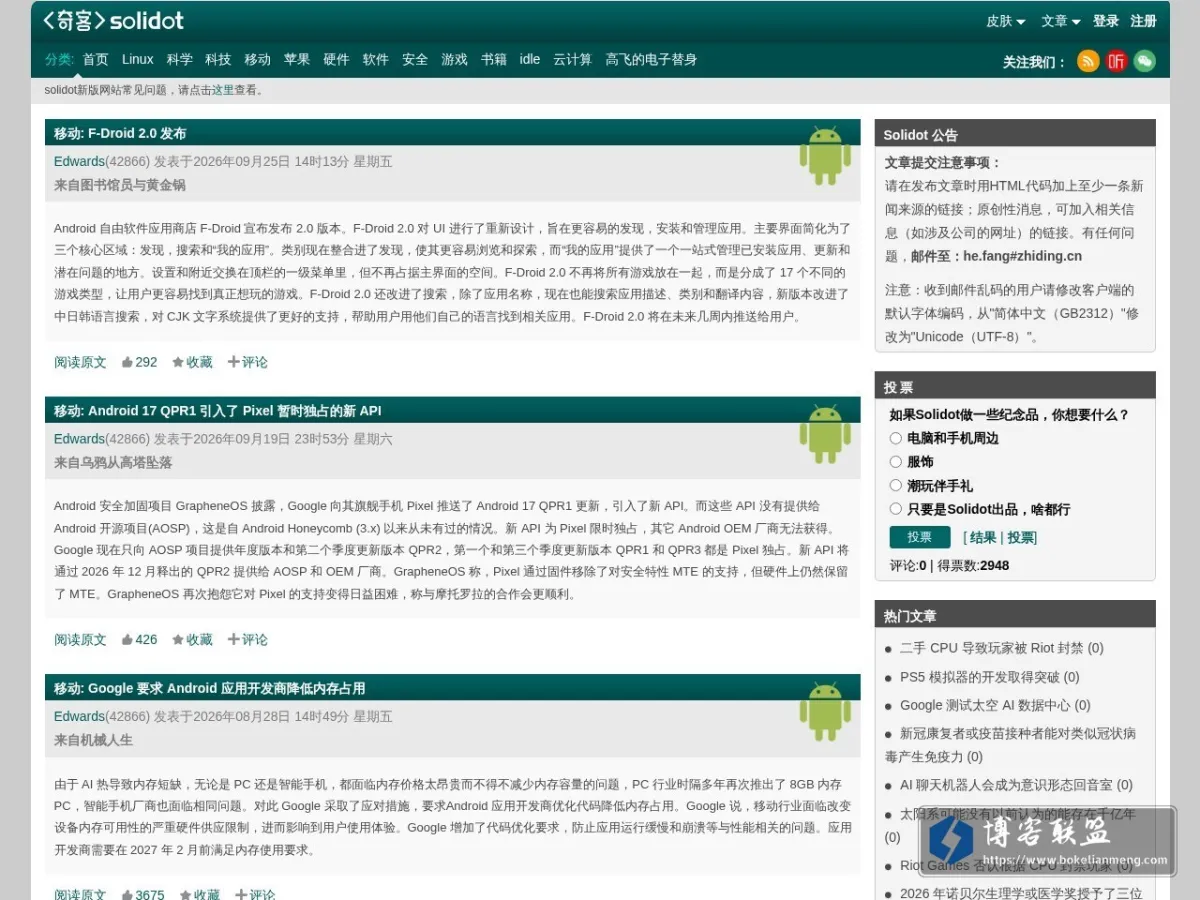Click 来自机械人生 tagline
The height and width of the screenshot is (900, 1200).
coord(93,741)
